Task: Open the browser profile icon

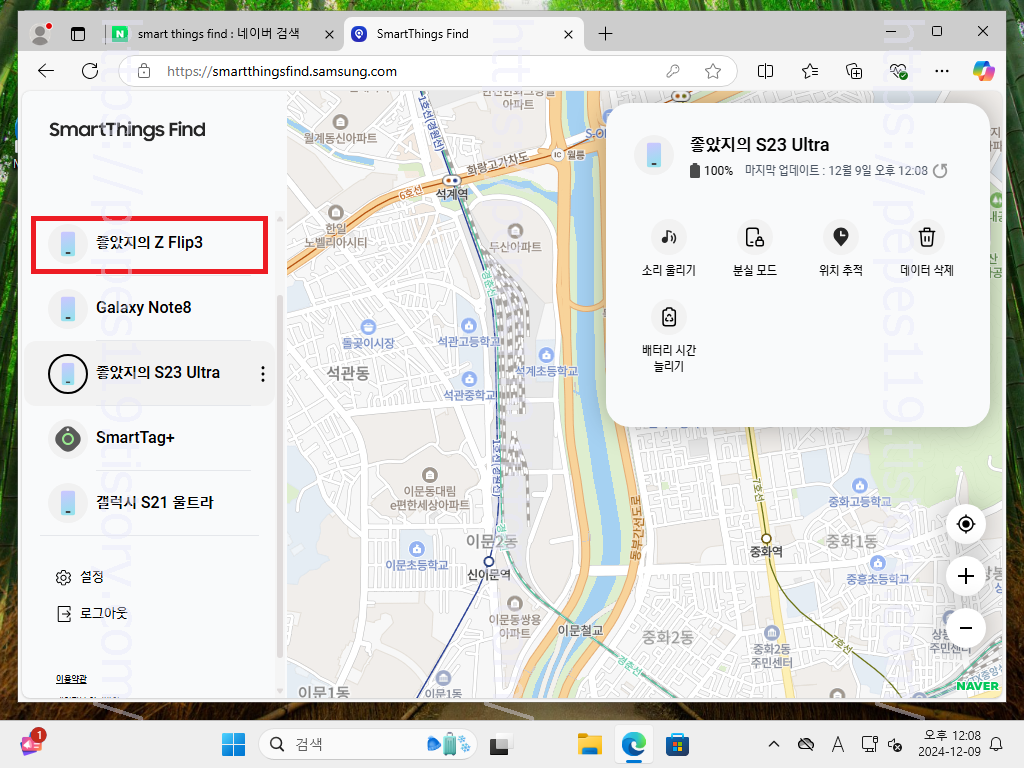Action: (41, 34)
